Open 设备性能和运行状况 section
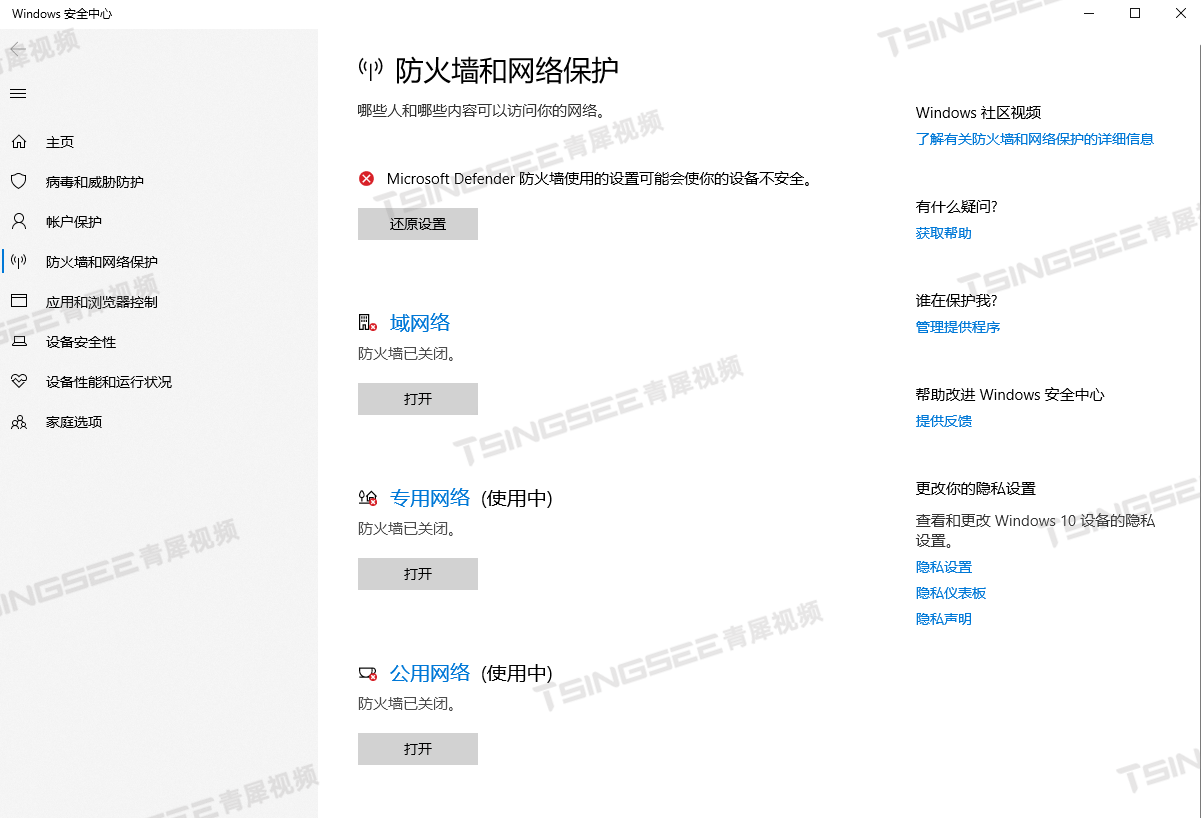The image size is (1201, 818). pos(109,382)
